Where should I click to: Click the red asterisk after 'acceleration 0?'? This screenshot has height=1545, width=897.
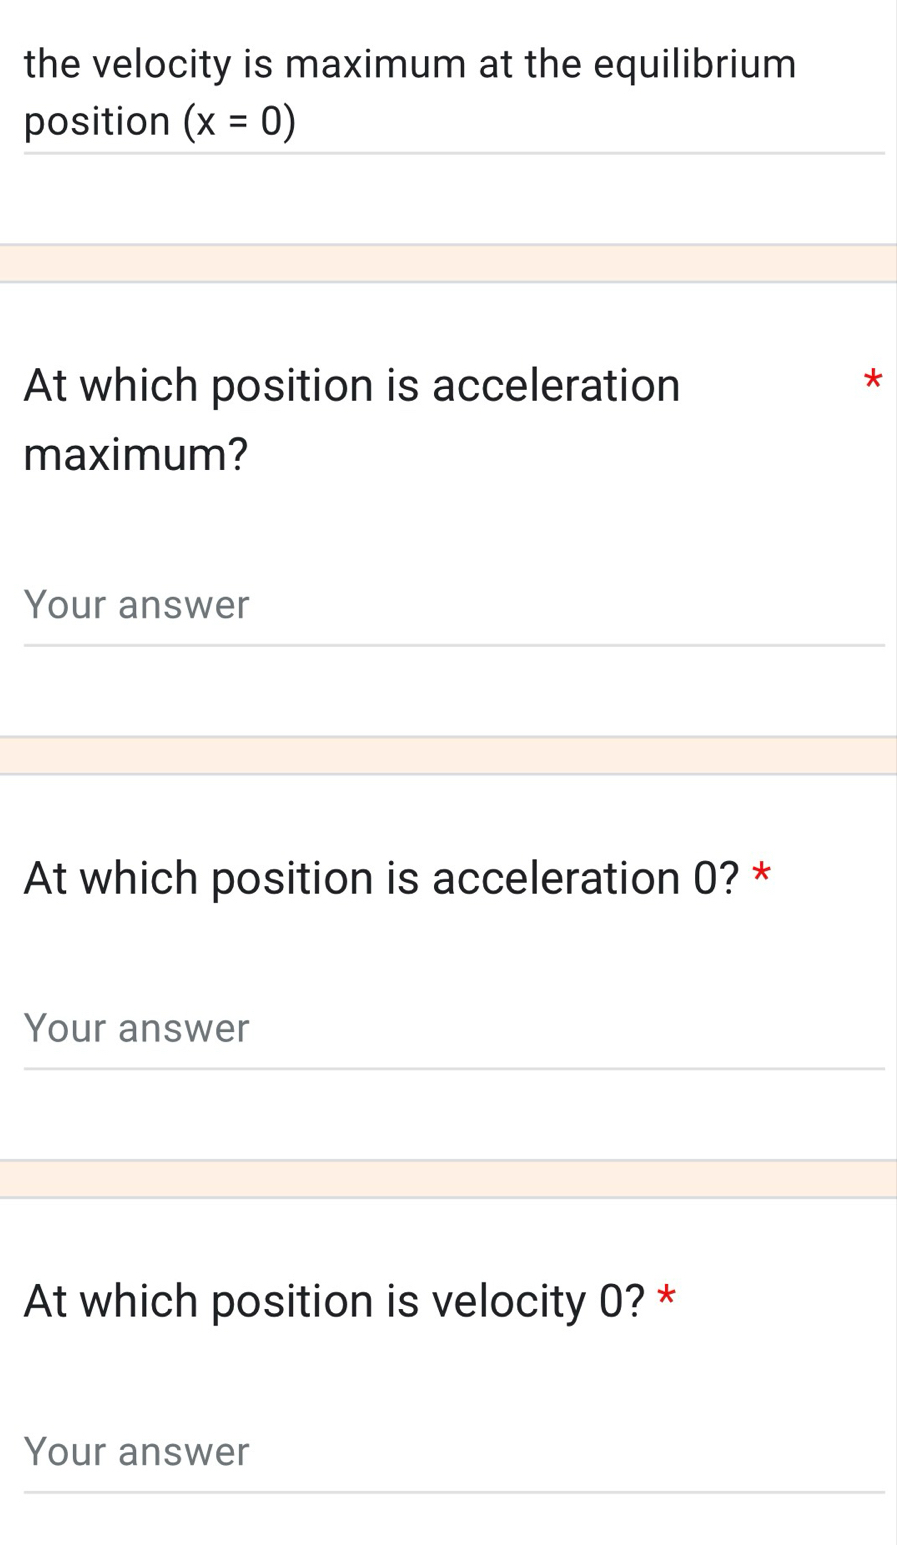(x=762, y=875)
